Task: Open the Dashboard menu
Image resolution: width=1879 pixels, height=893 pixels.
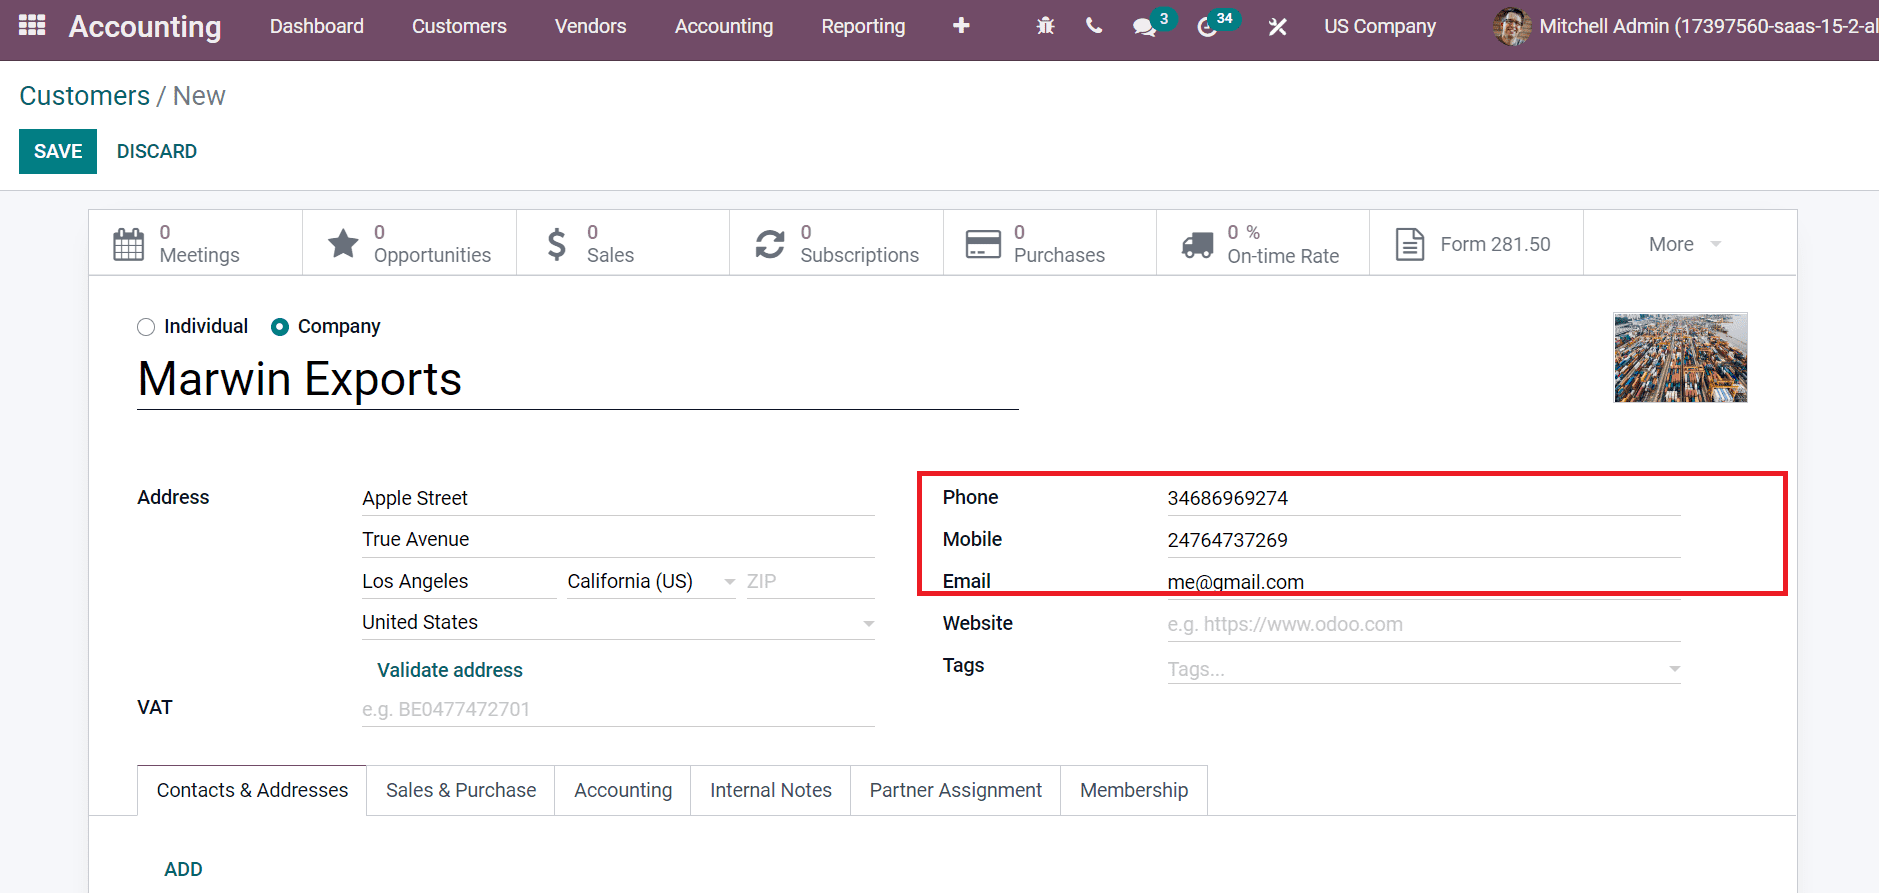Action: click(317, 26)
